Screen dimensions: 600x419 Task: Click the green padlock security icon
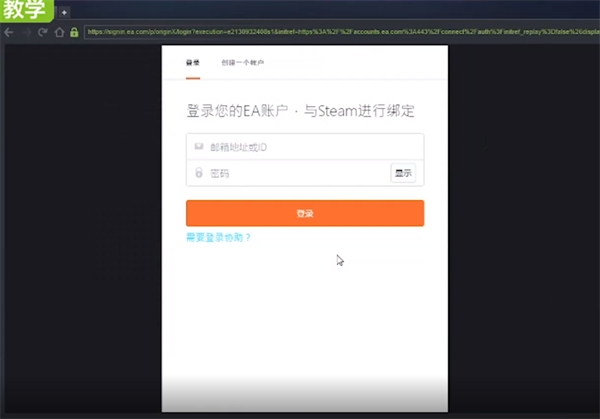pos(74,32)
